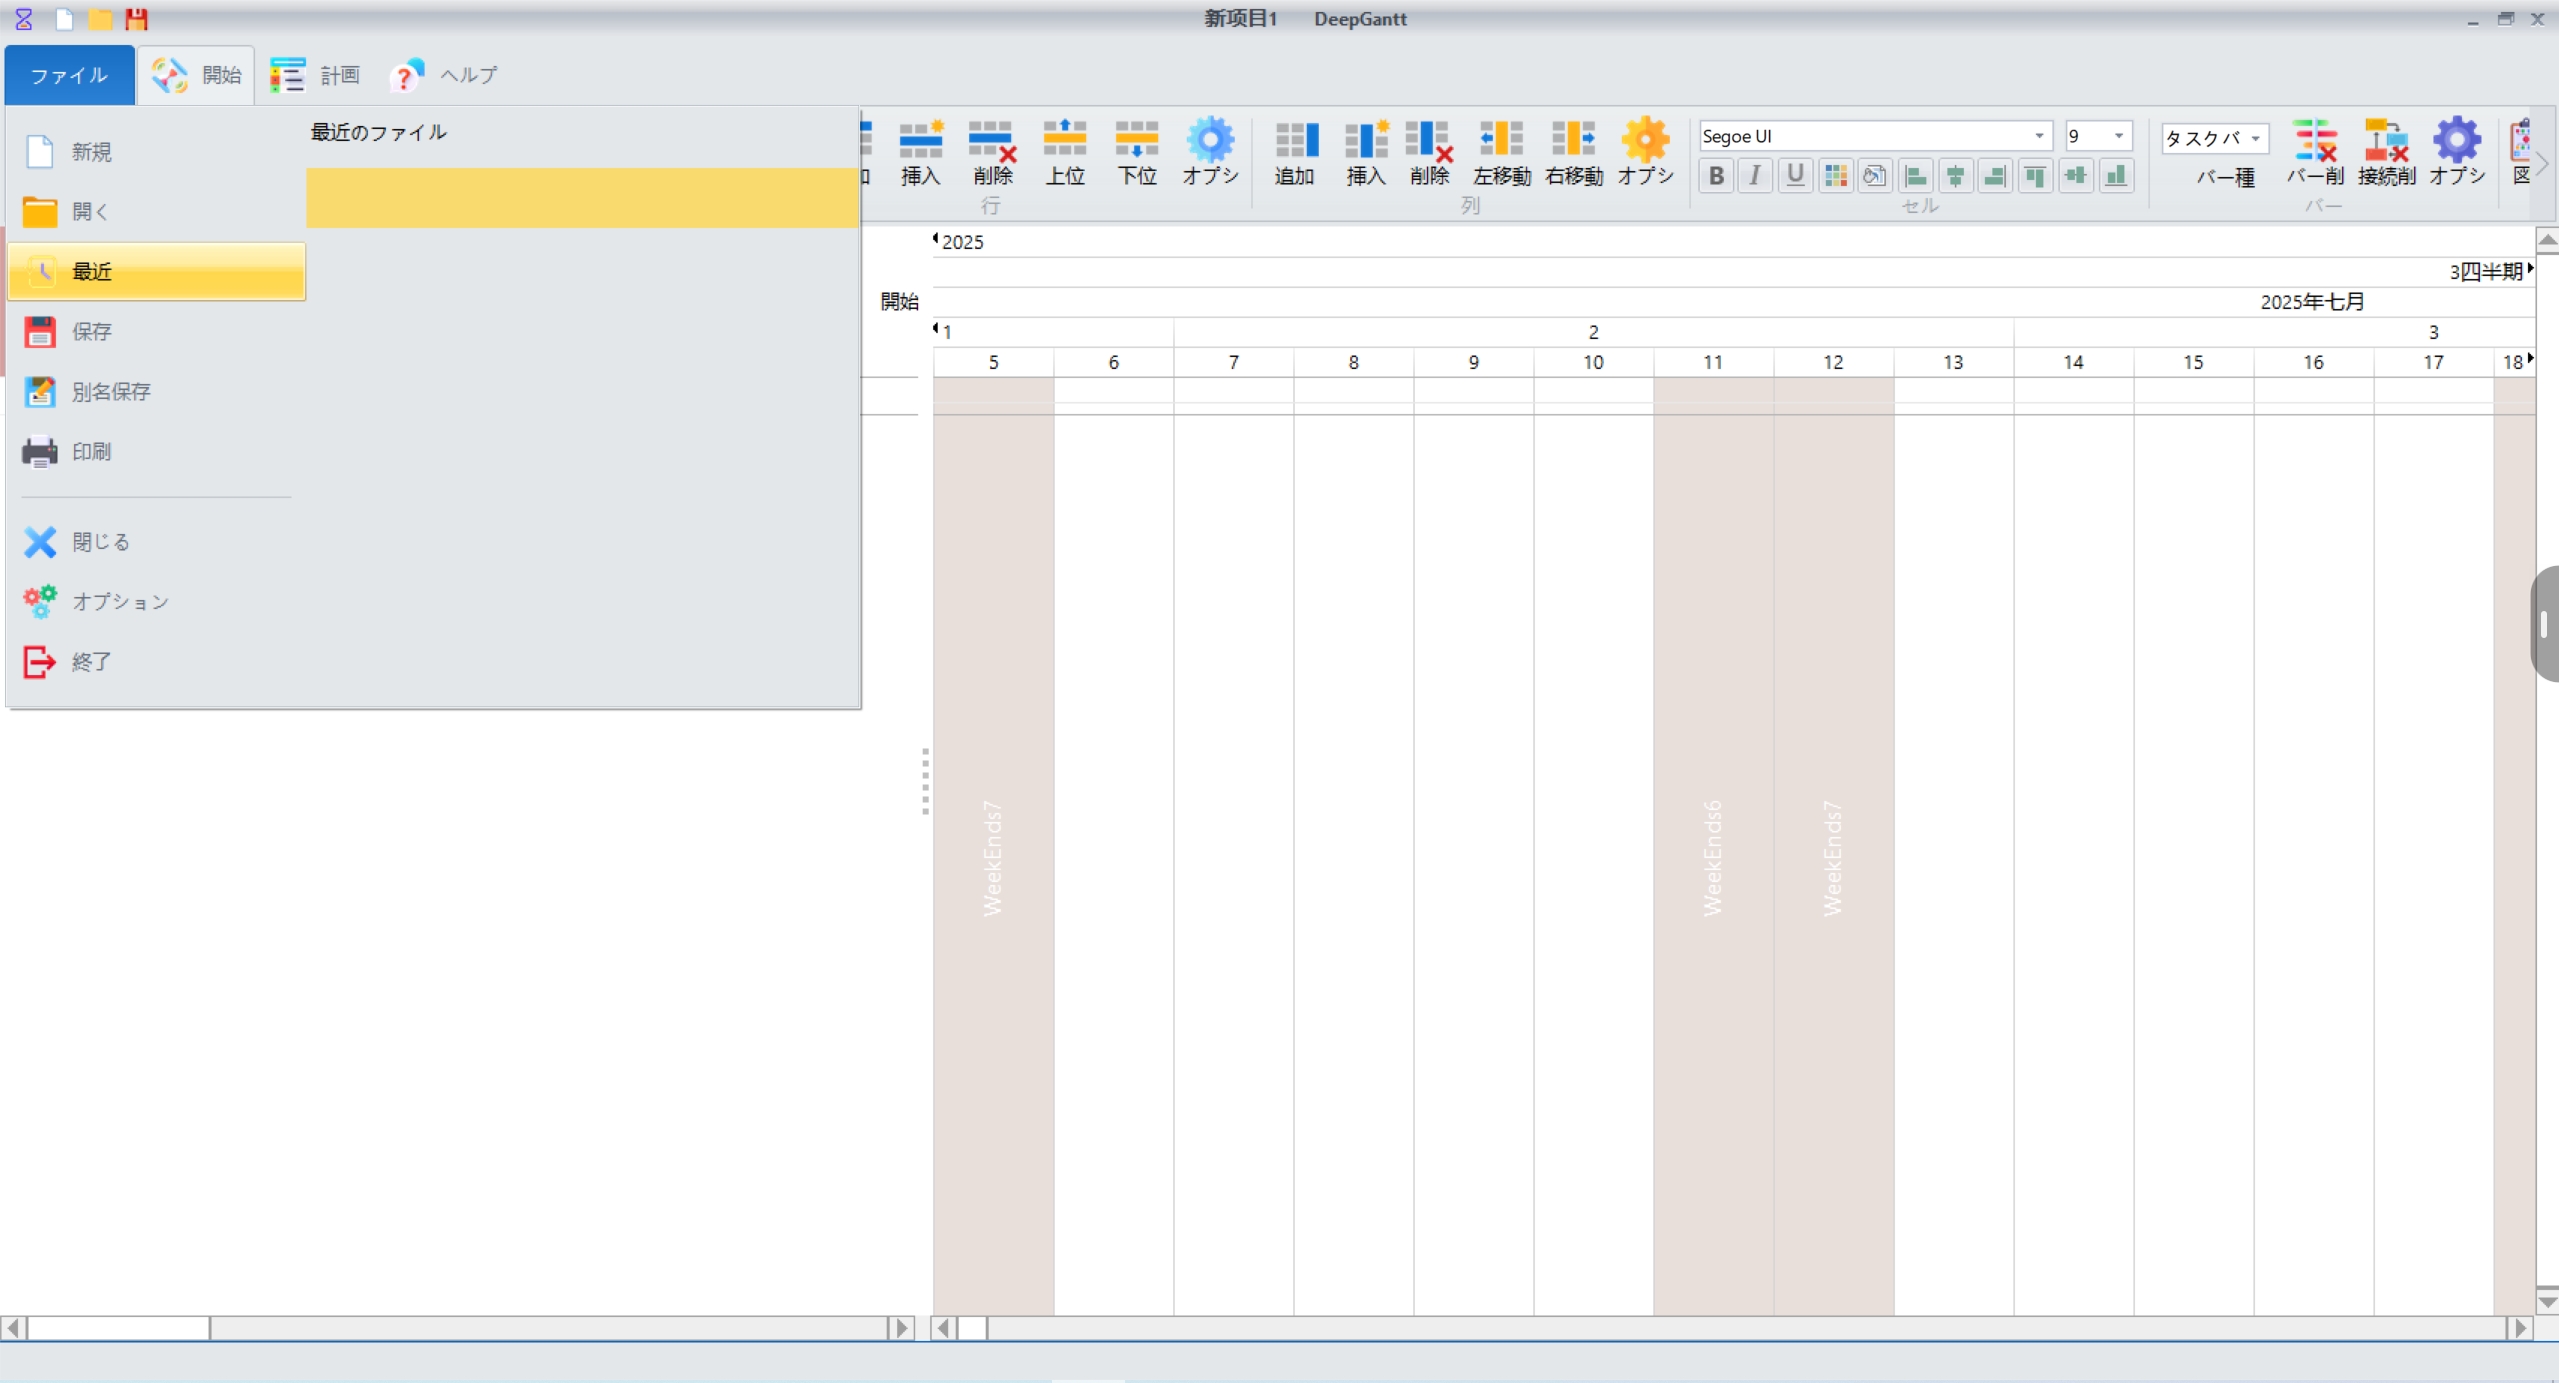Viewport: 2559px width, 1383px height.
Task: Click the pane splitter dotted handle
Action: pos(925,782)
